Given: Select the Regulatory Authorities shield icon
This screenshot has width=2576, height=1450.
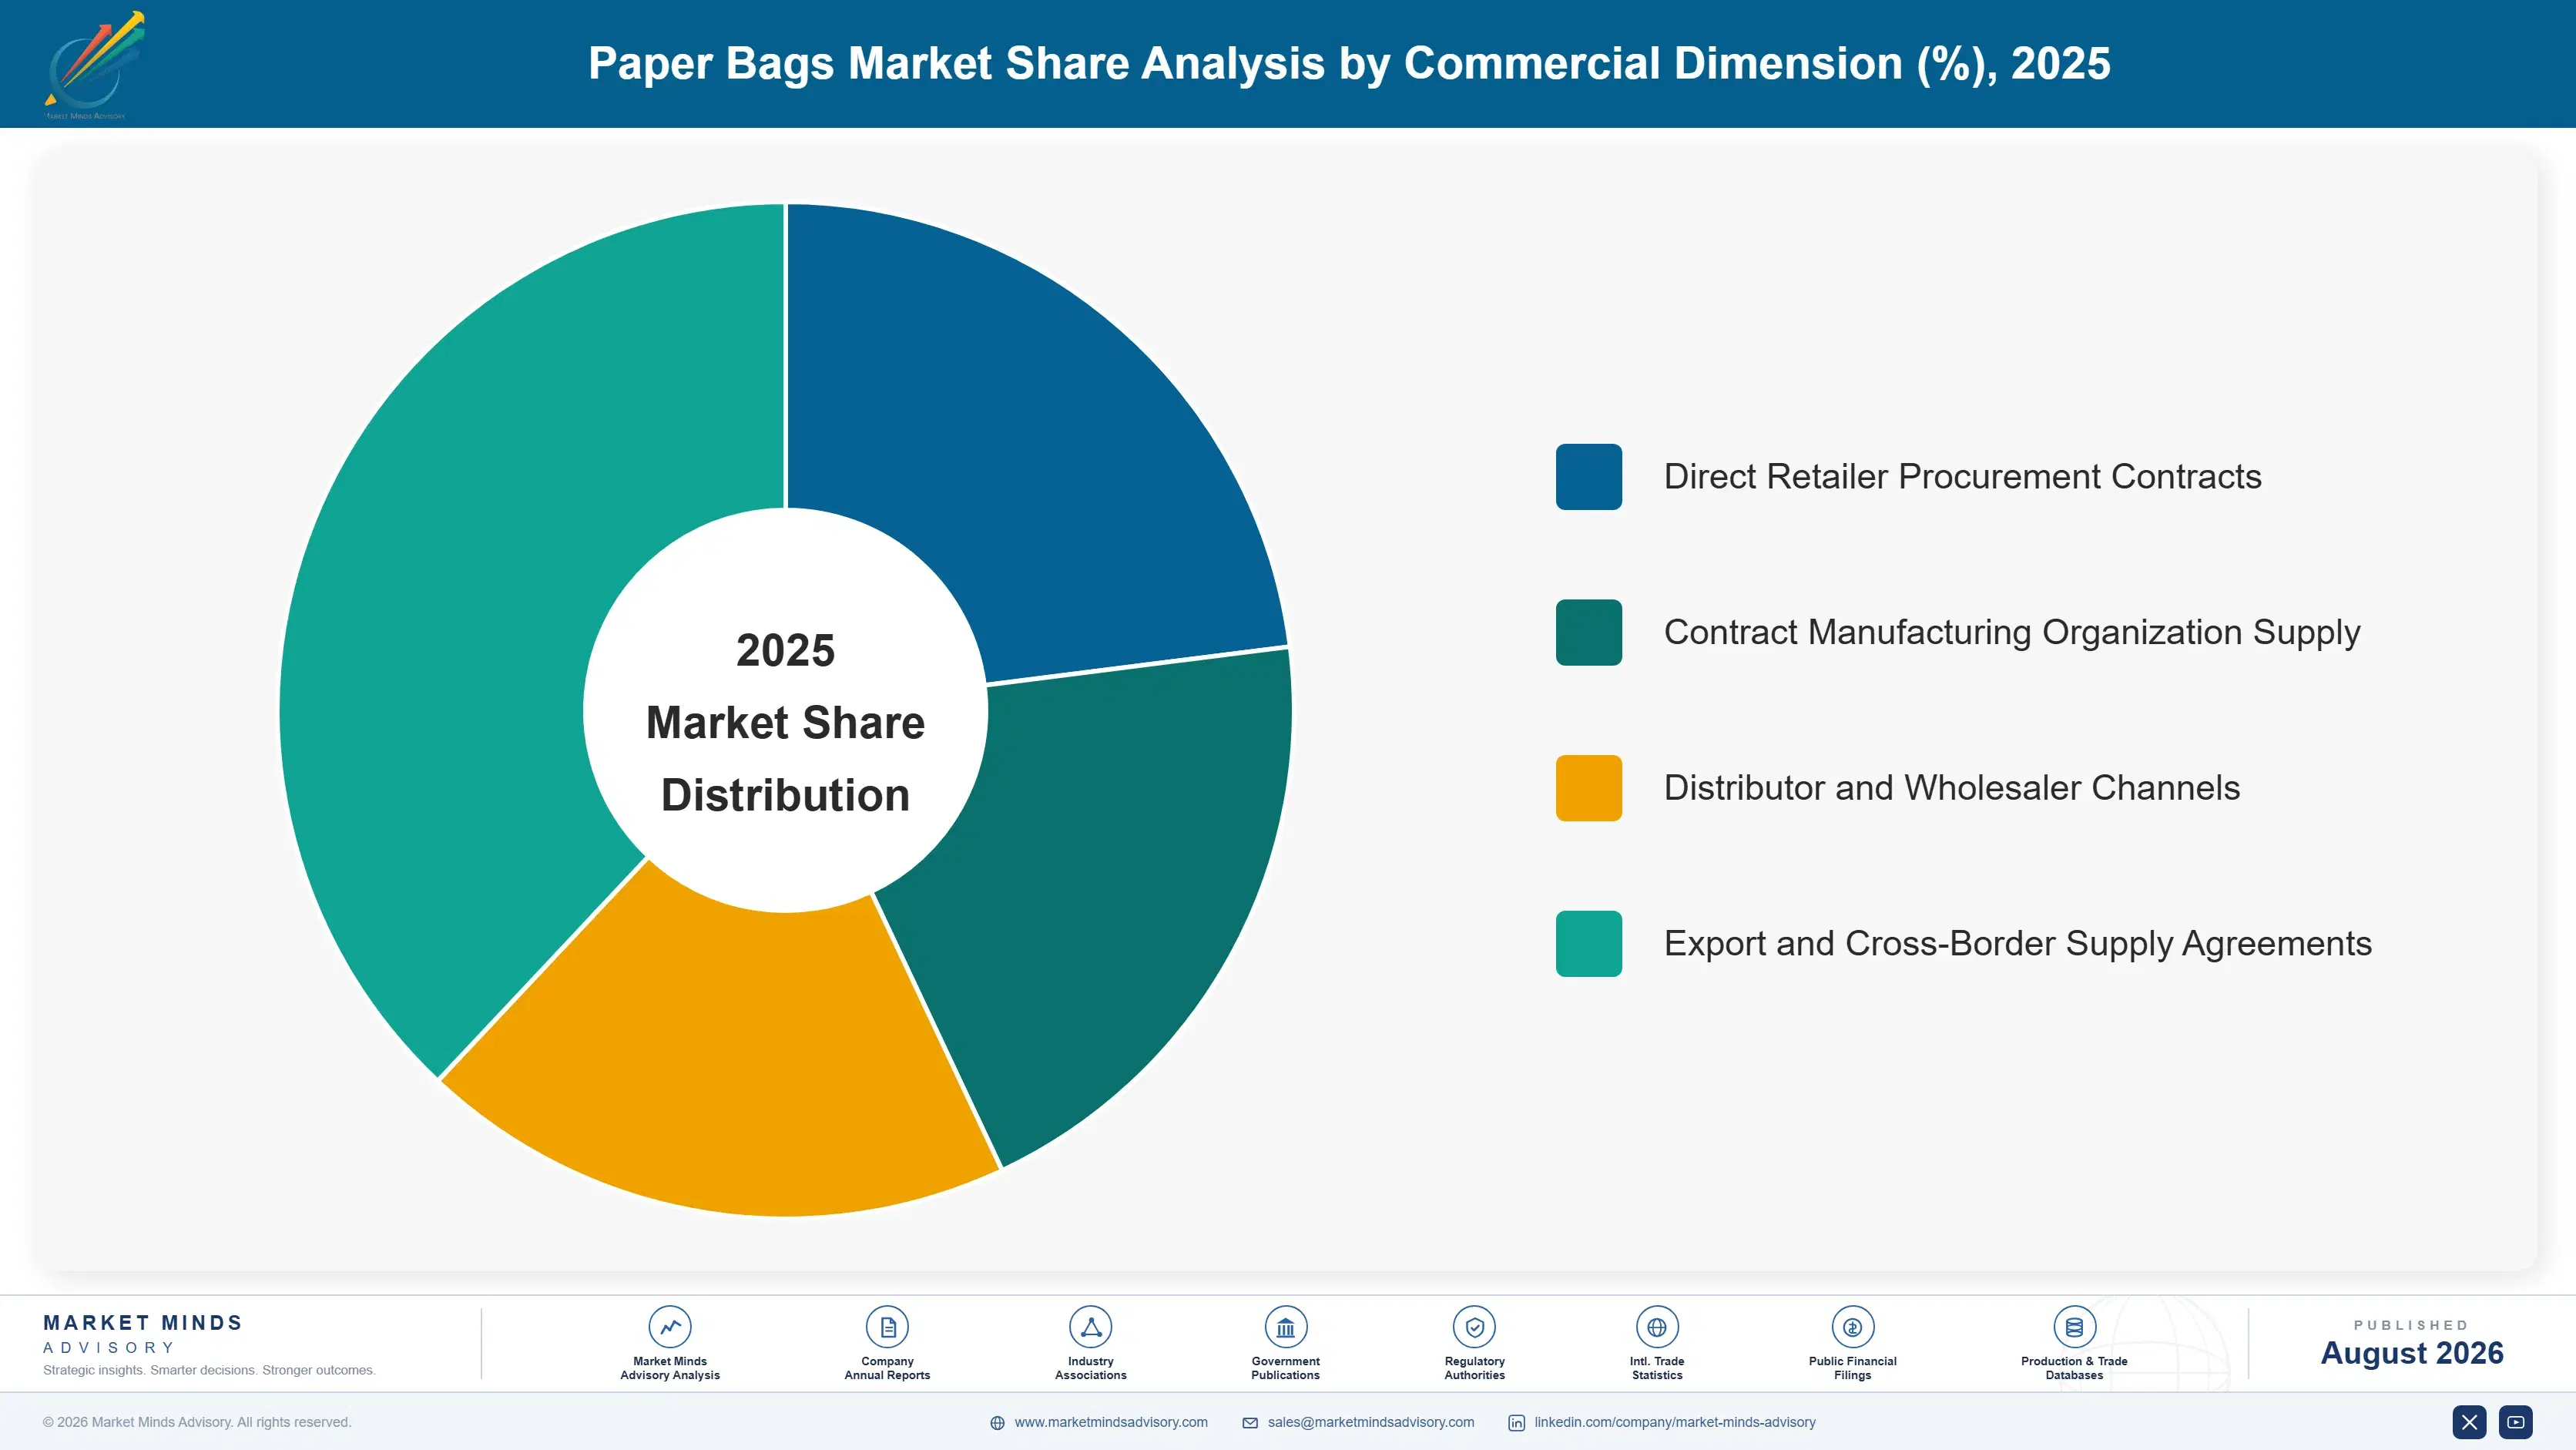Looking at the screenshot, I should (1474, 1327).
